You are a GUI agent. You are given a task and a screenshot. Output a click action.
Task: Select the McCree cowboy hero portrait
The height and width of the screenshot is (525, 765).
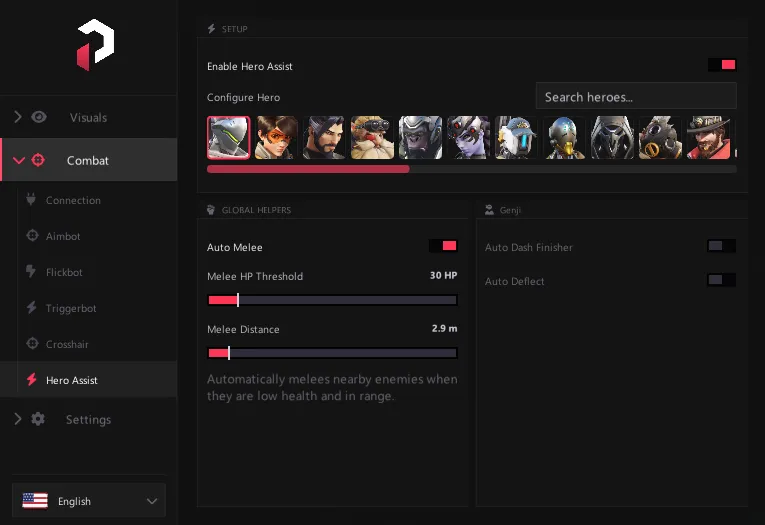(708, 138)
